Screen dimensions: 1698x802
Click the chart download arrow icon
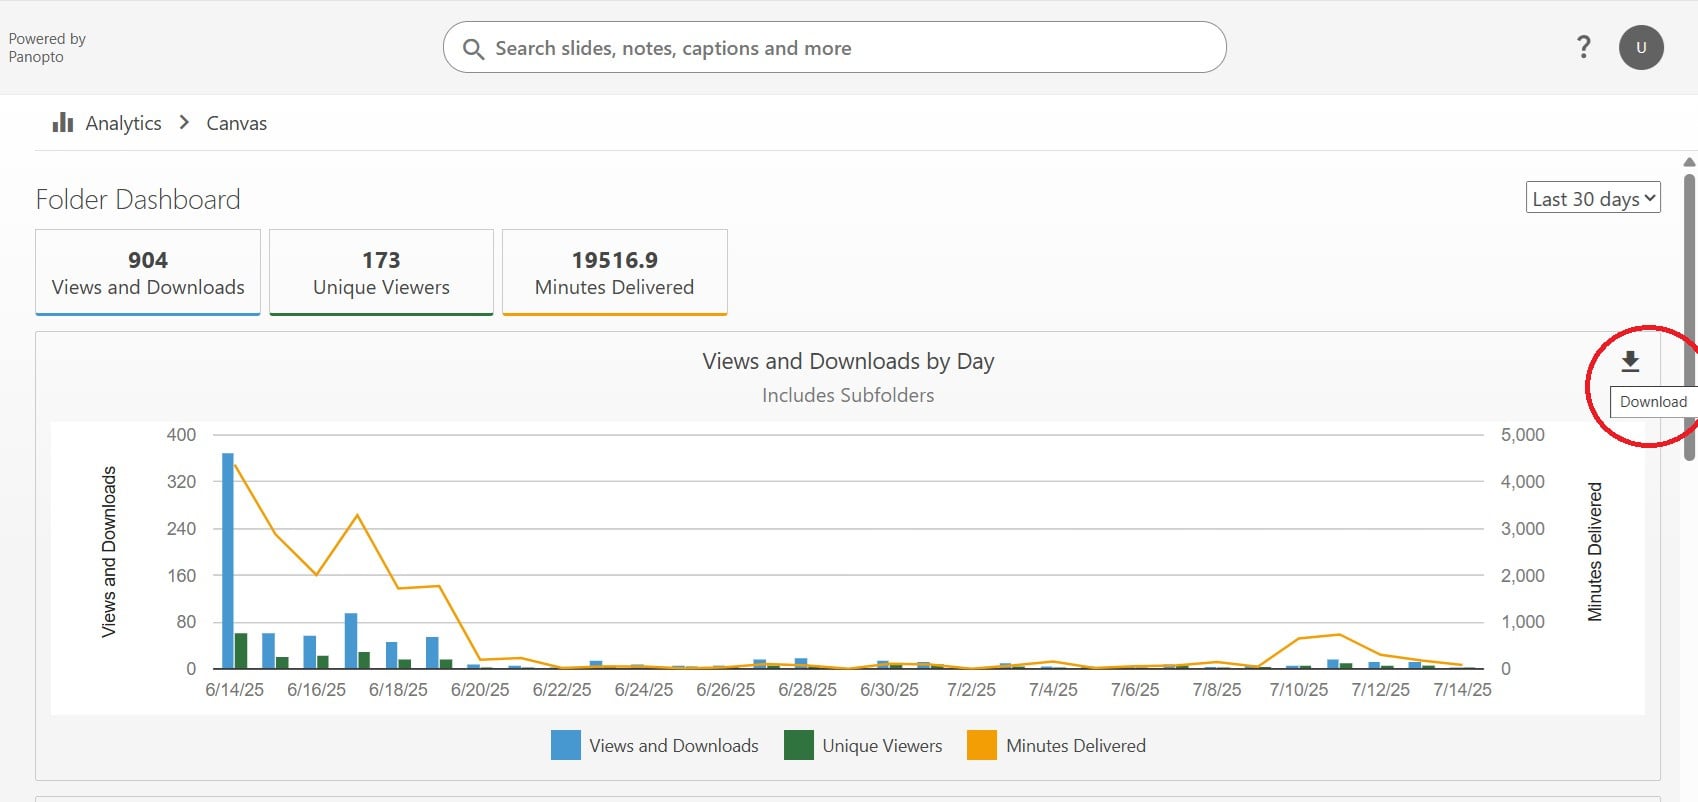(1630, 361)
